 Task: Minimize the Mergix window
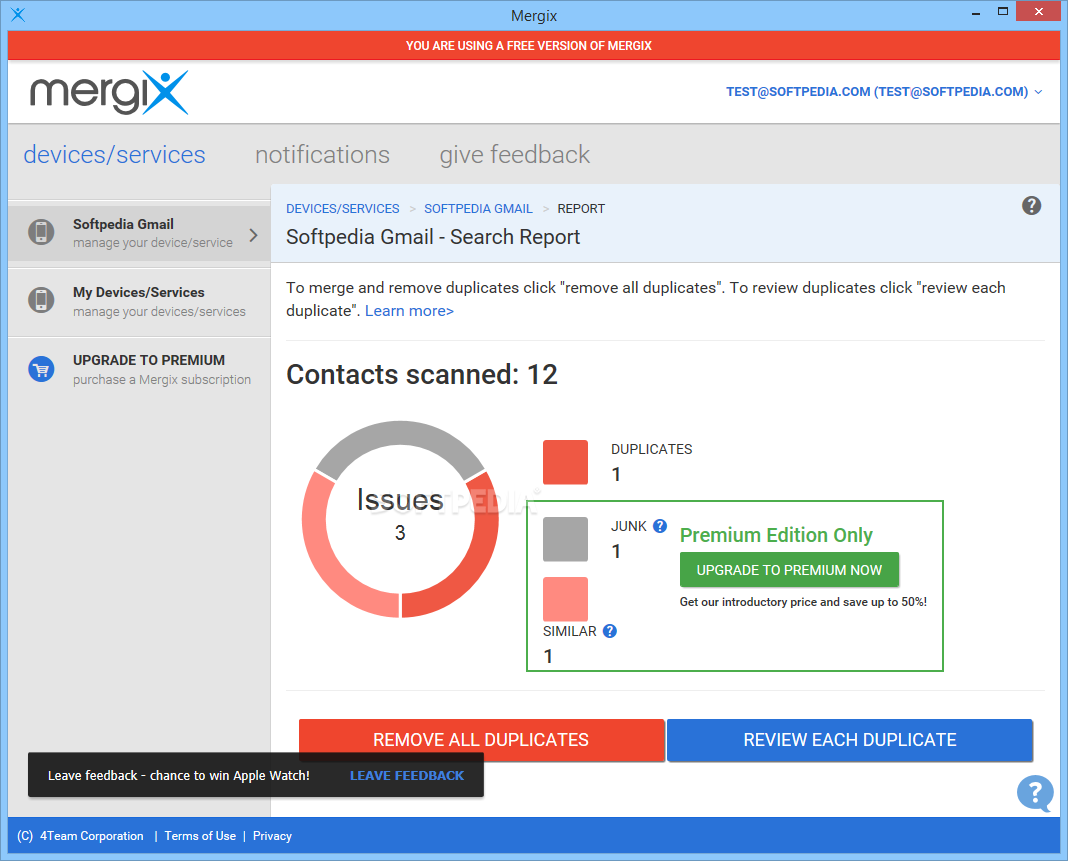tap(976, 12)
